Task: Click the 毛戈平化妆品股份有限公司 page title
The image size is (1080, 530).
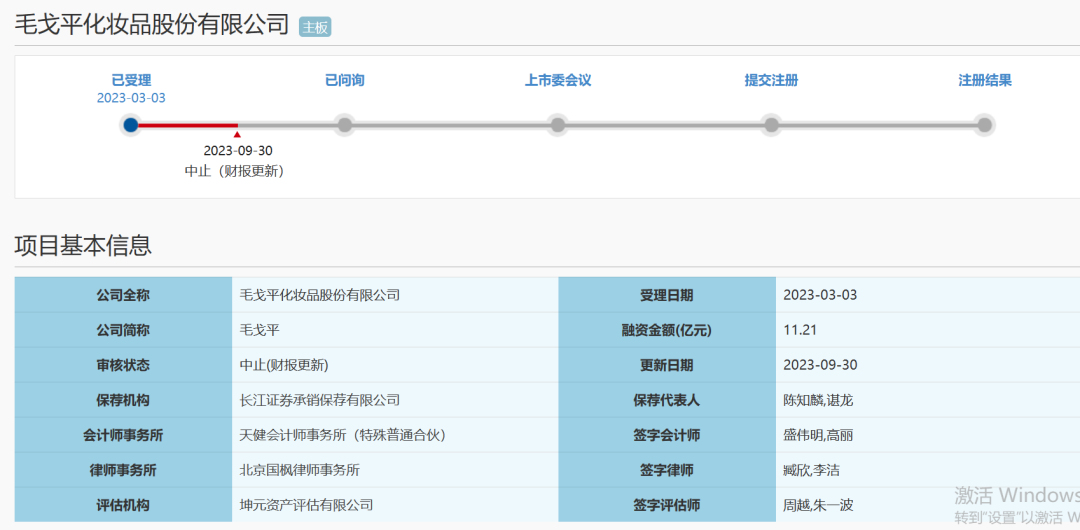Action: coord(152,24)
